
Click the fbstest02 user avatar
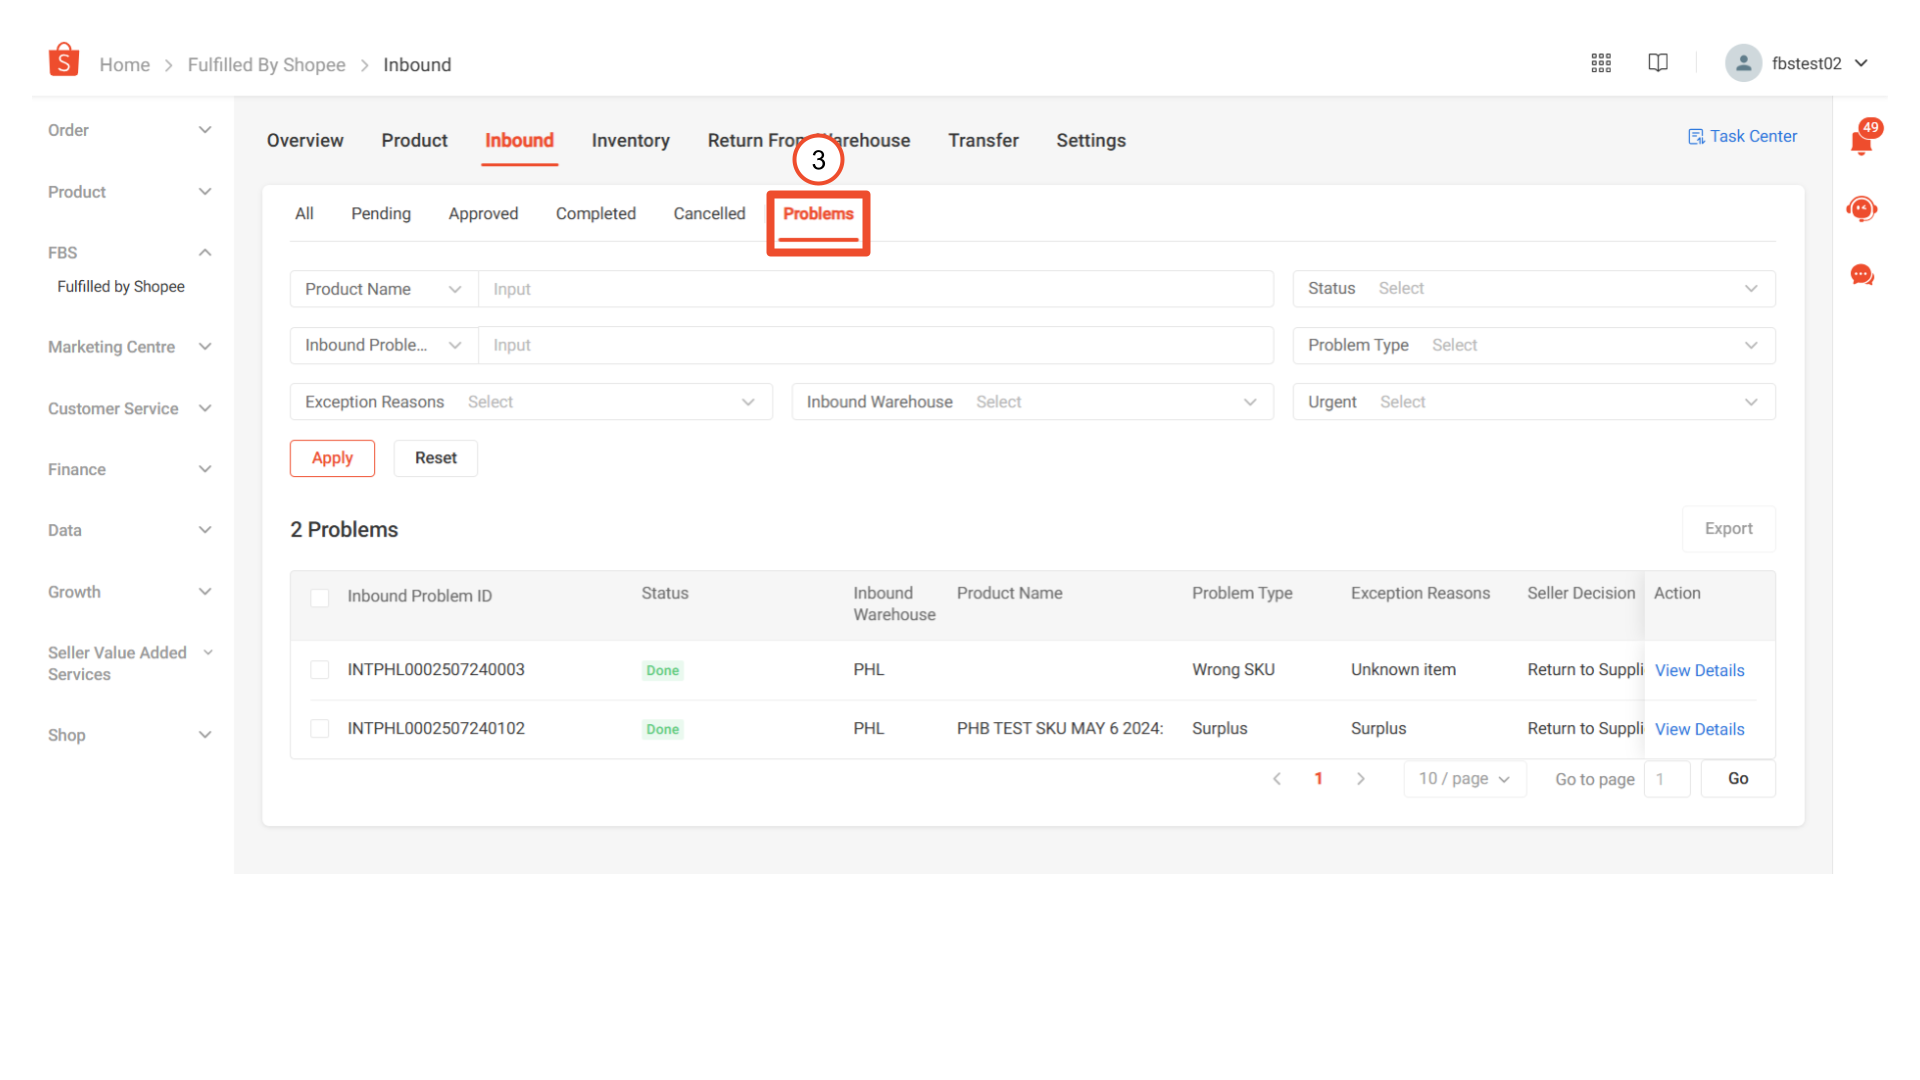coord(1743,63)
